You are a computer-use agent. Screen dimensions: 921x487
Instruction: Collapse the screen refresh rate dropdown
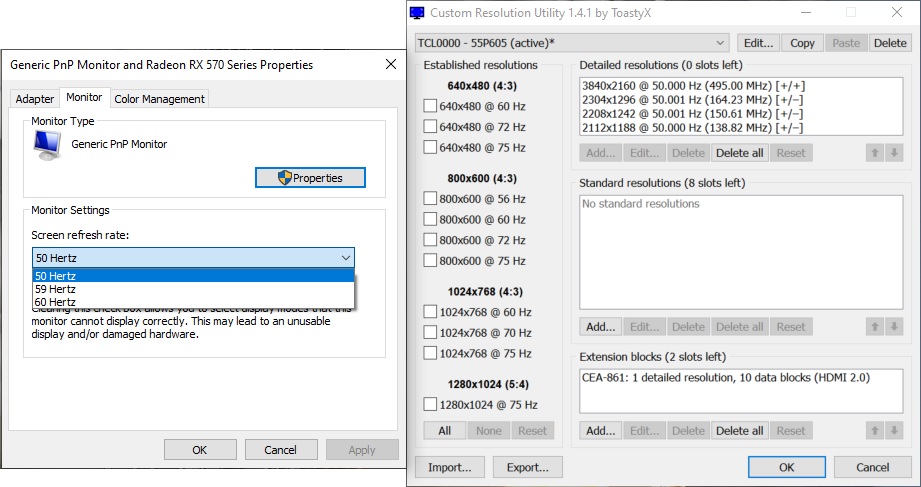(x=345, y=258)
